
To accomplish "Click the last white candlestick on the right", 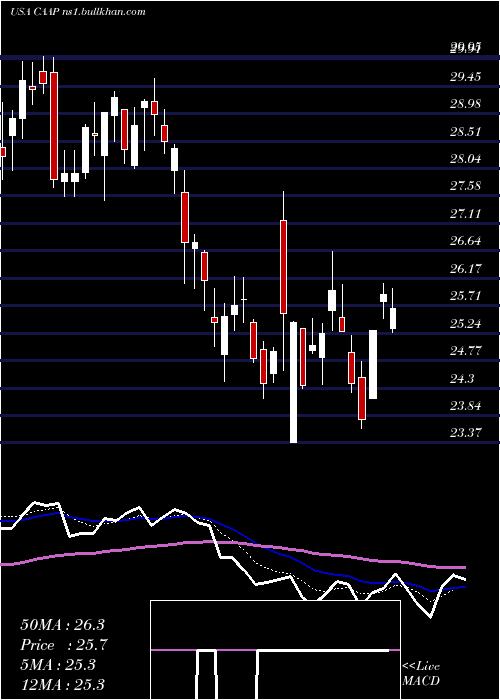I will (393, 311).
